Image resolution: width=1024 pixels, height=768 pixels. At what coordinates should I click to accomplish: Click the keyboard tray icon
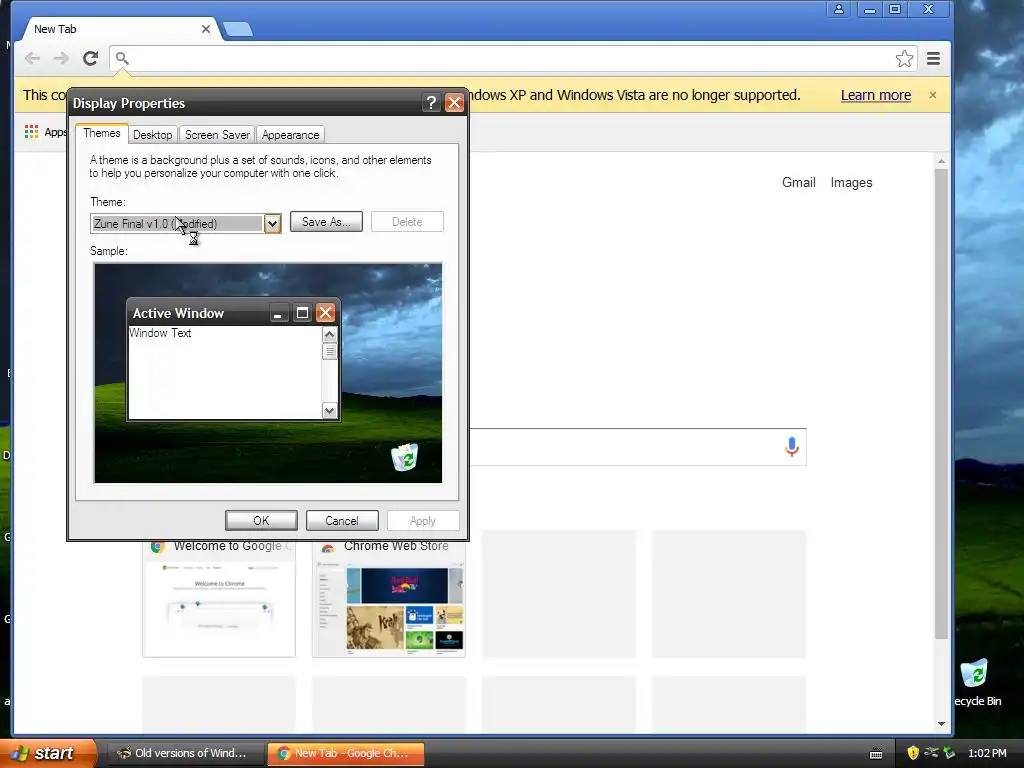tap(876, 754)
